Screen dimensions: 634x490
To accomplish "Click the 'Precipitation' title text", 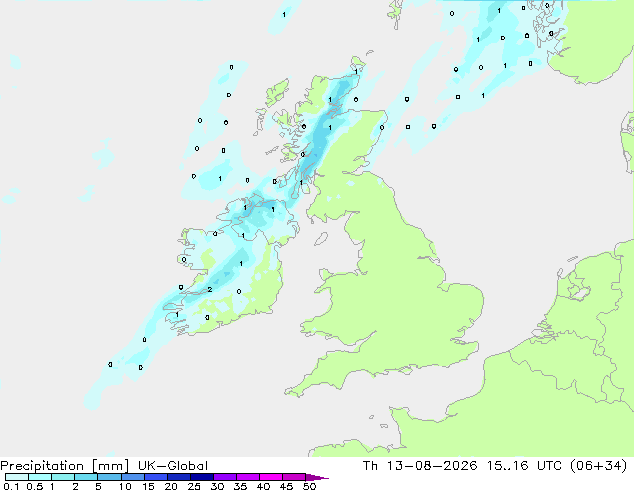I will pos(42,466).
